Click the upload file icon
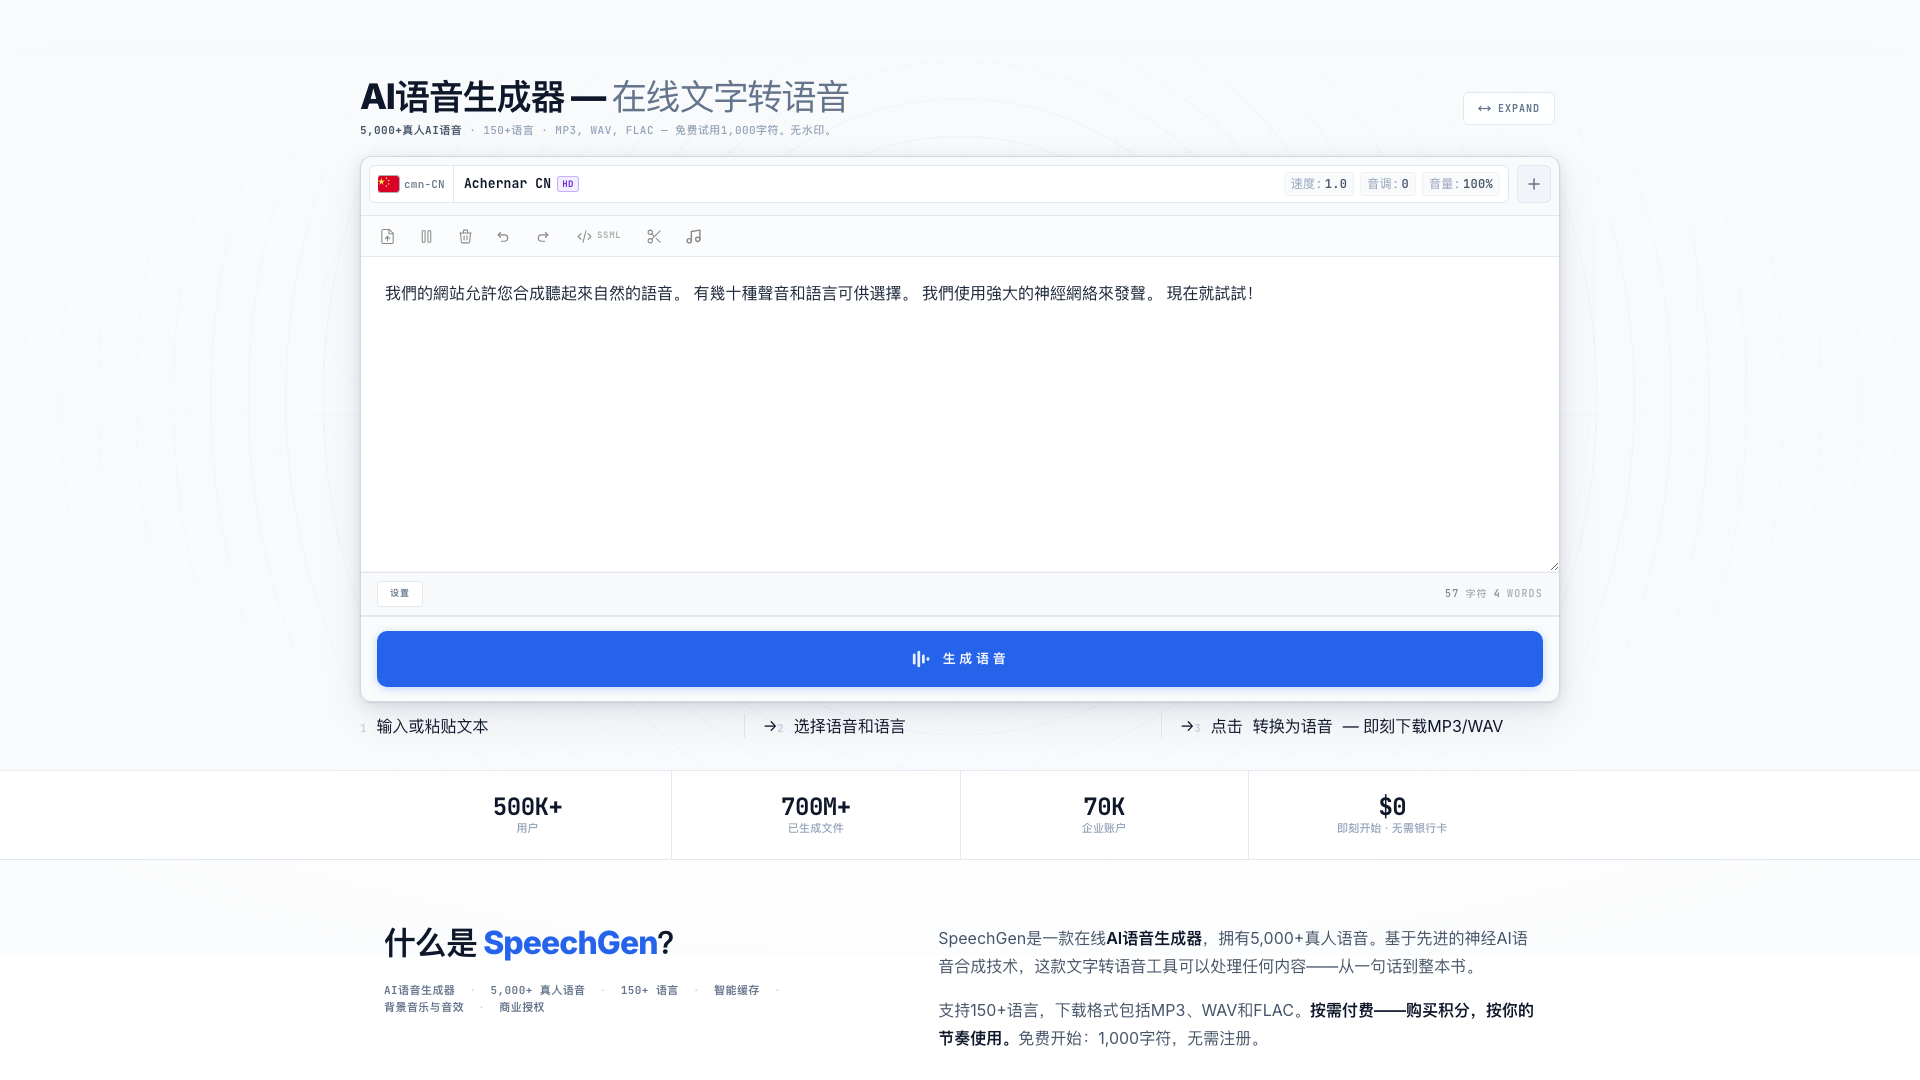 tap(388, 237)
